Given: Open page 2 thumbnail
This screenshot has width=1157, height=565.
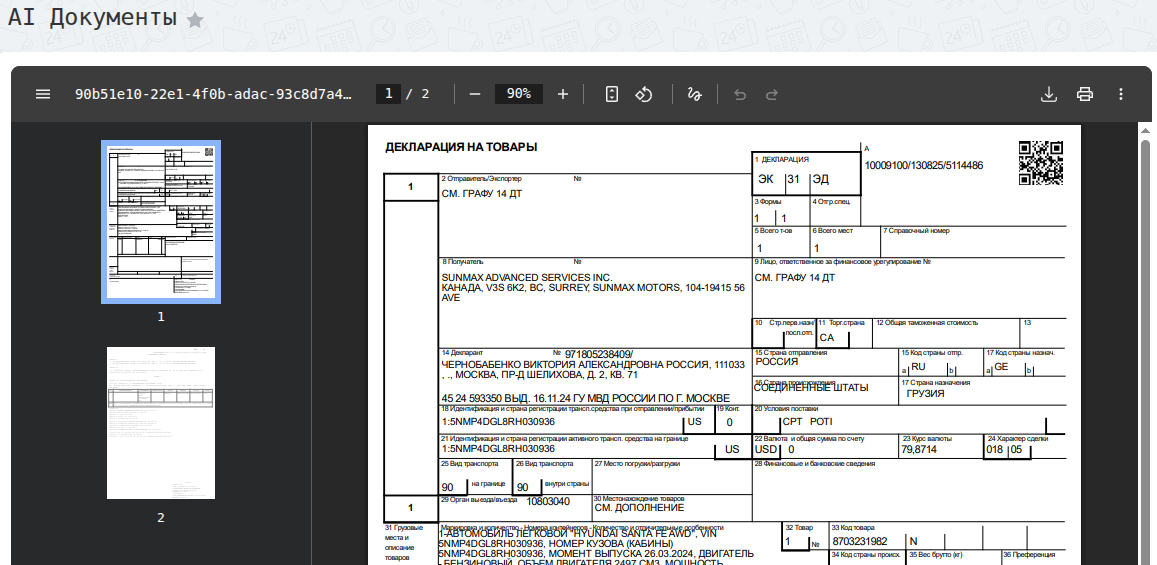Looking at the screenshot, I should [x=161, y=423].
